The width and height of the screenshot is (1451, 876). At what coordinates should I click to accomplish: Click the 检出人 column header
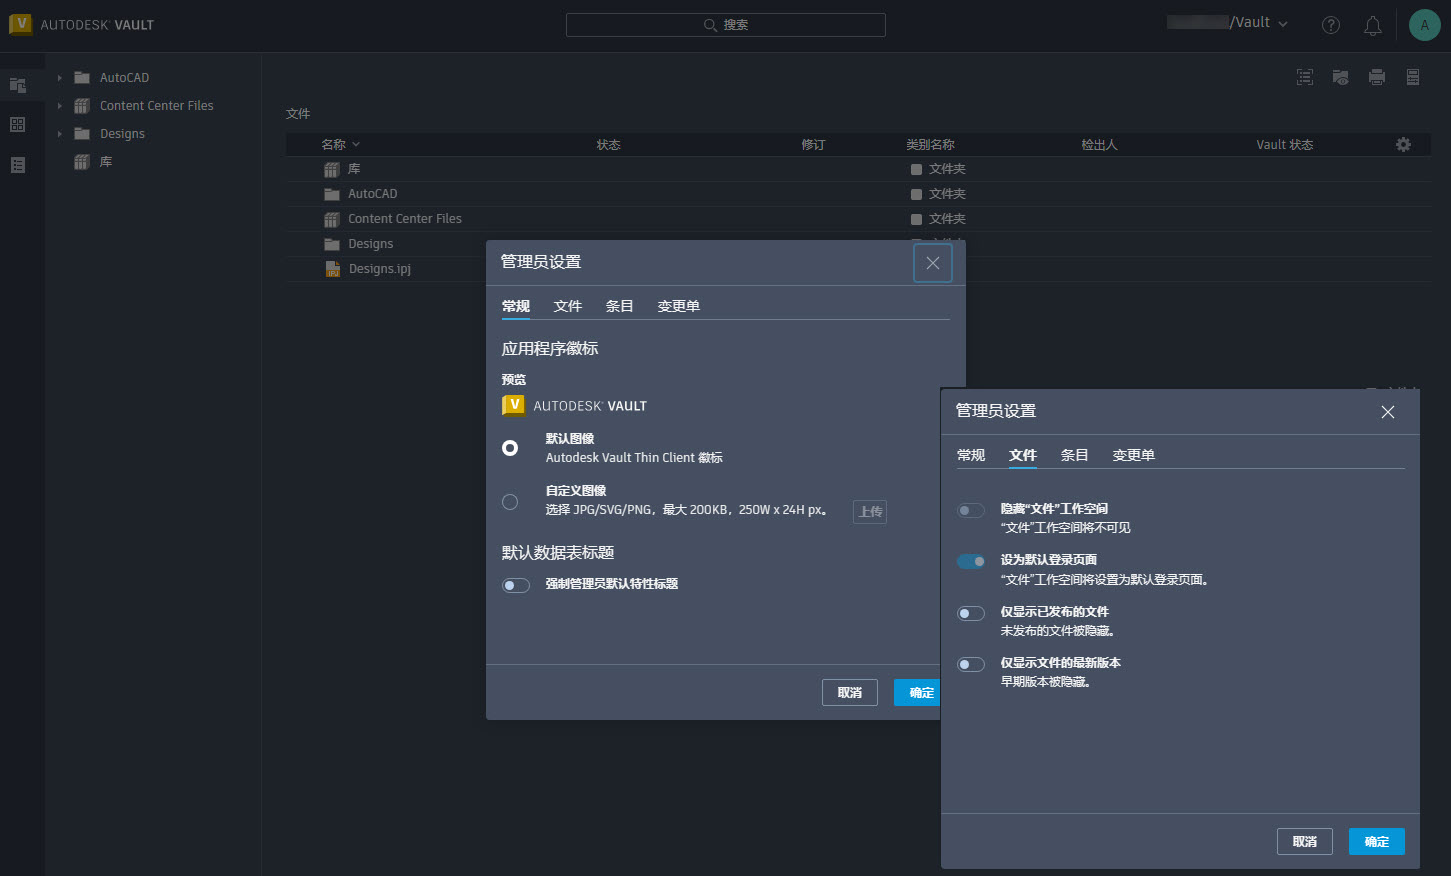[1099, 145]
